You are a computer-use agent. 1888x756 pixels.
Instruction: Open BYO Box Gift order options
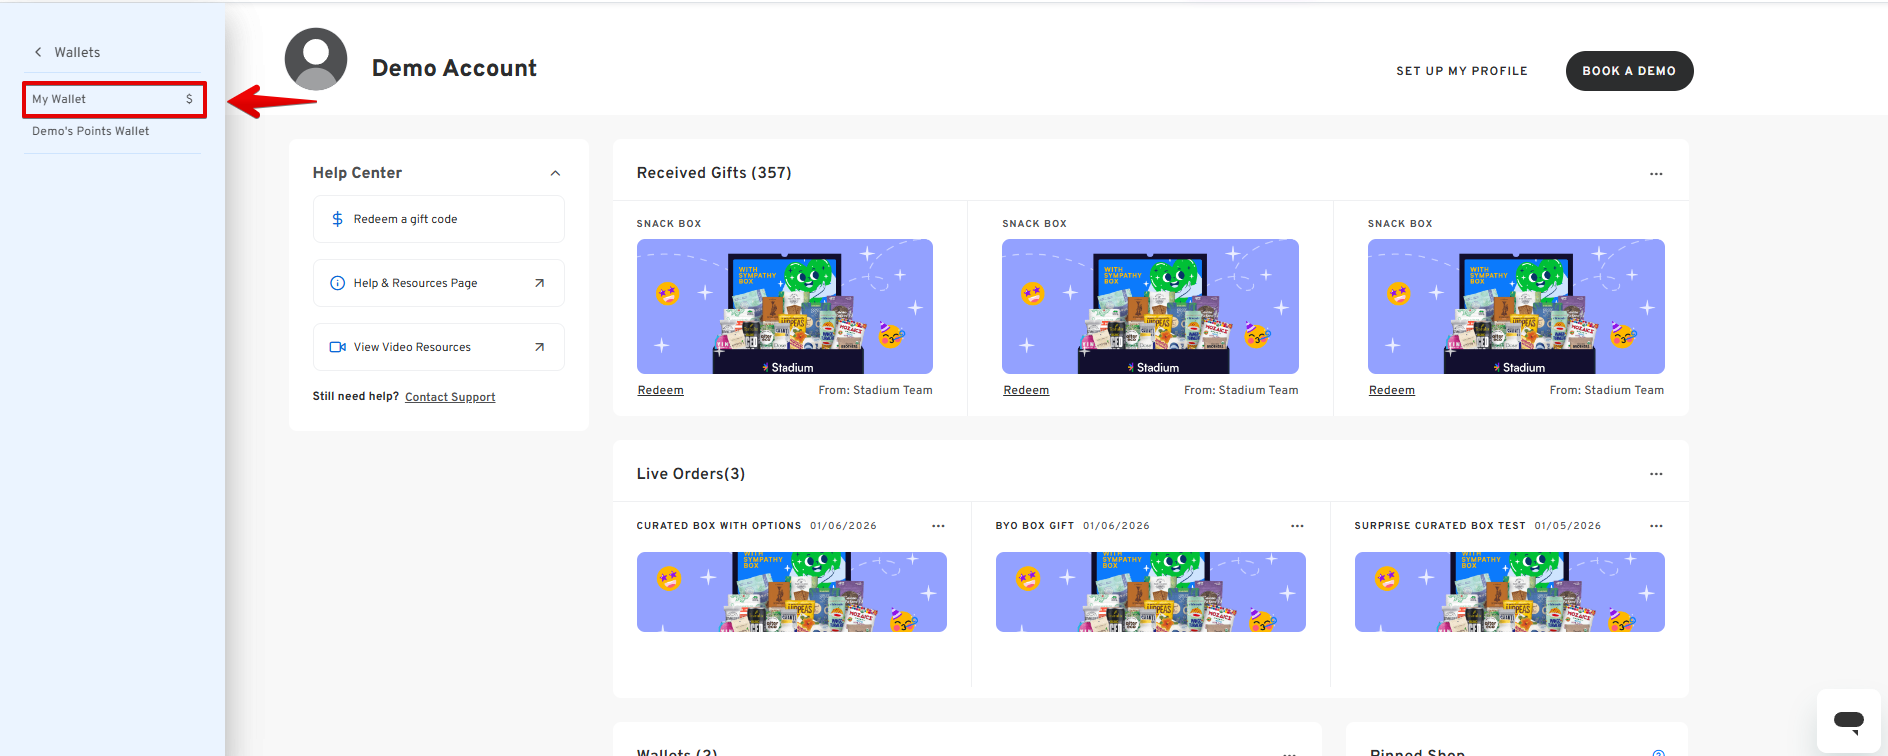tap(1297, 526)
